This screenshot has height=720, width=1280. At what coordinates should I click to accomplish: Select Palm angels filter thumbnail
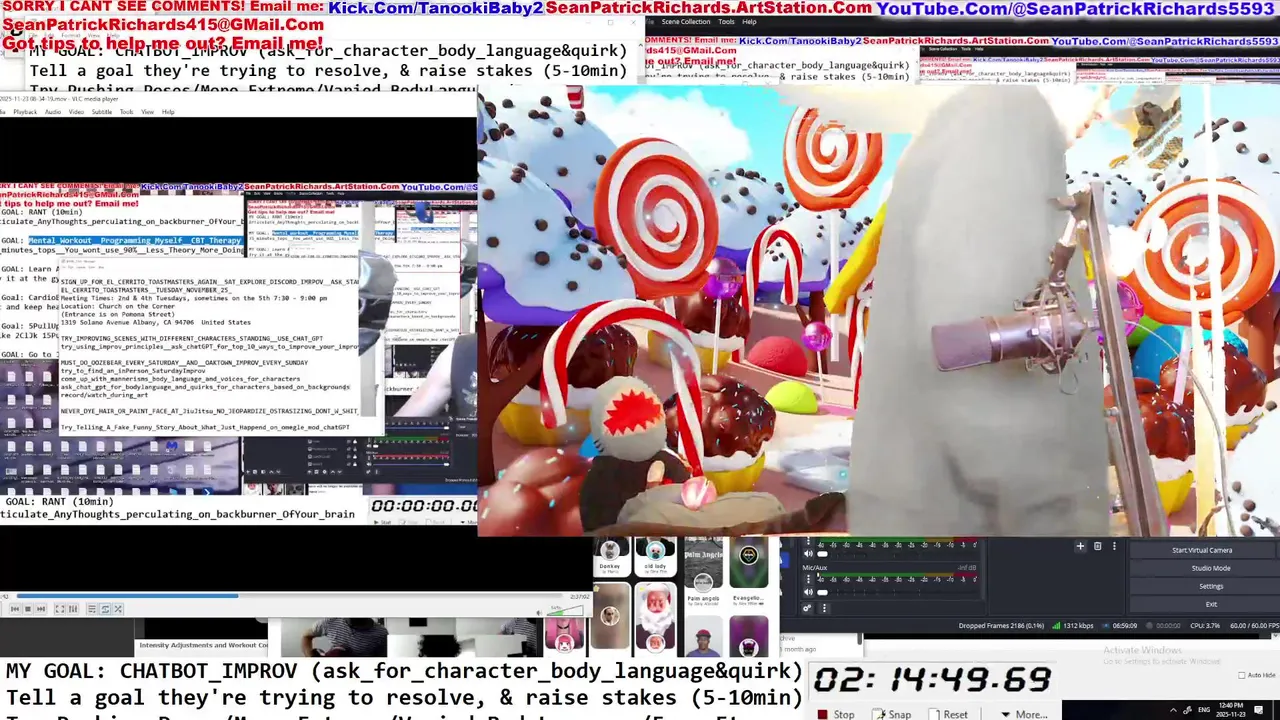(x=703, y=572)
